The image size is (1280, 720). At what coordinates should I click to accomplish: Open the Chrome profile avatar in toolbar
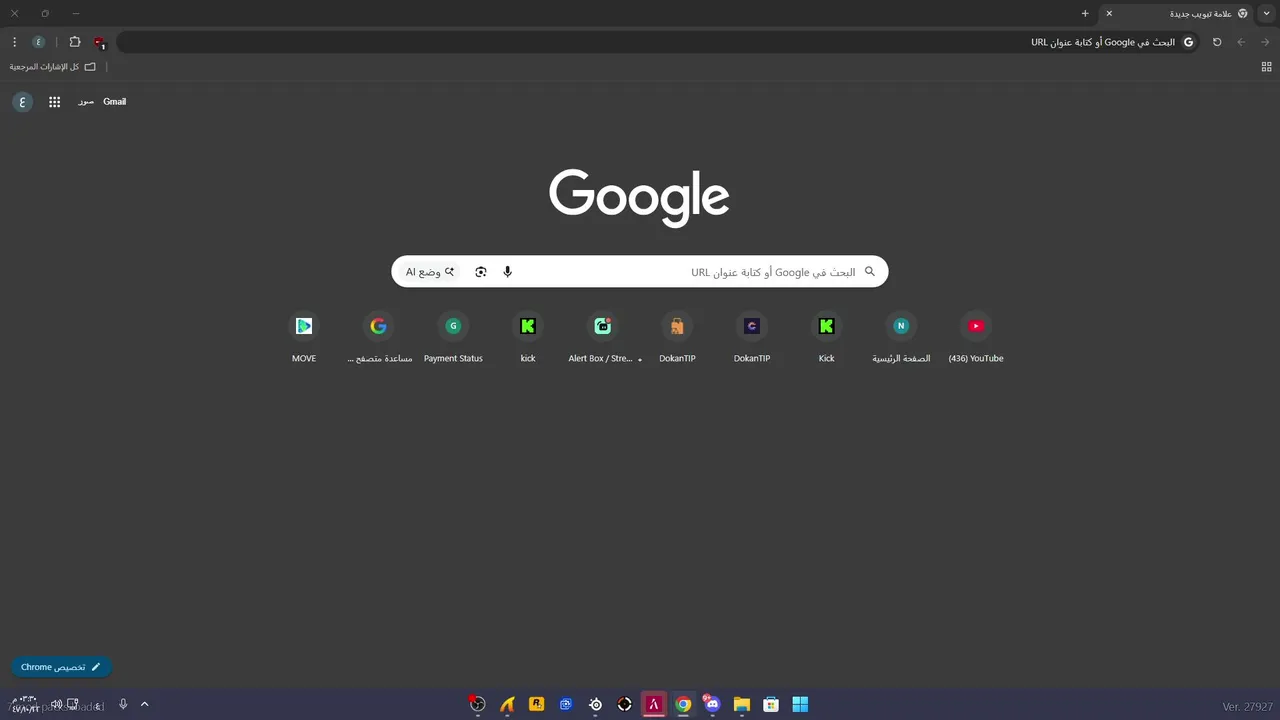(38, 42)
